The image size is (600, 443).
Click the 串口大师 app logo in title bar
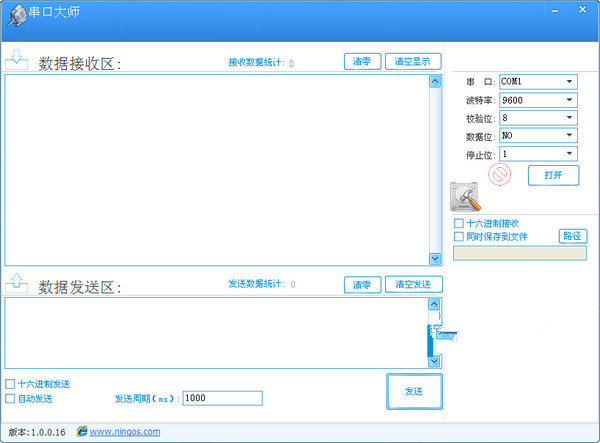click(x=18, y=14)
